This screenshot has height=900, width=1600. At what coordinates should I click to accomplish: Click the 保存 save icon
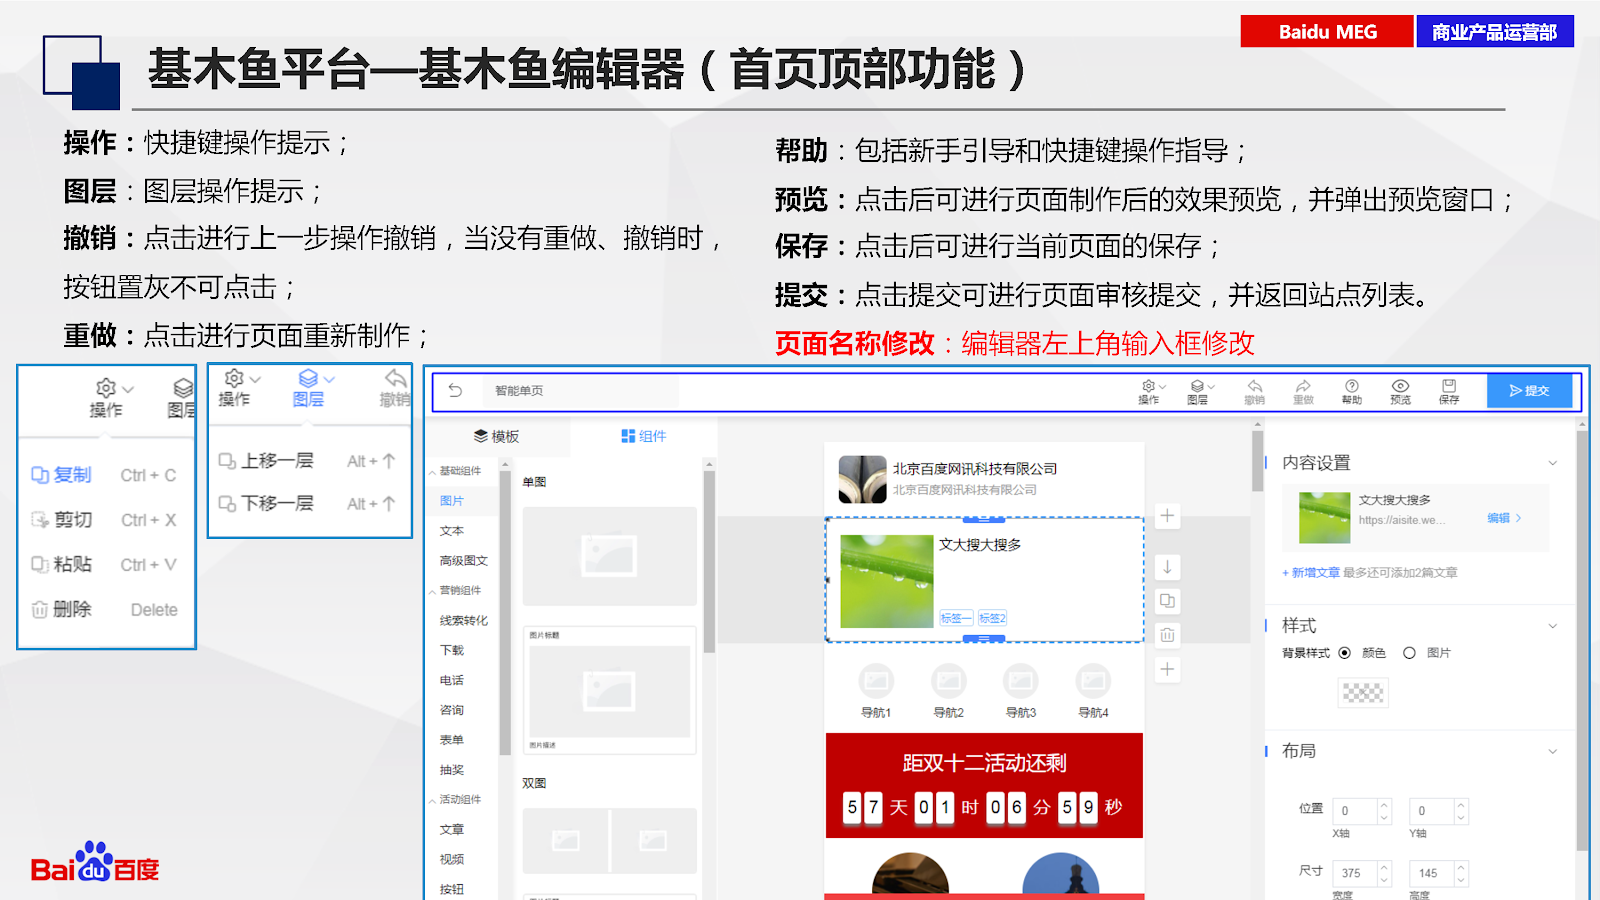point(1449,392)
